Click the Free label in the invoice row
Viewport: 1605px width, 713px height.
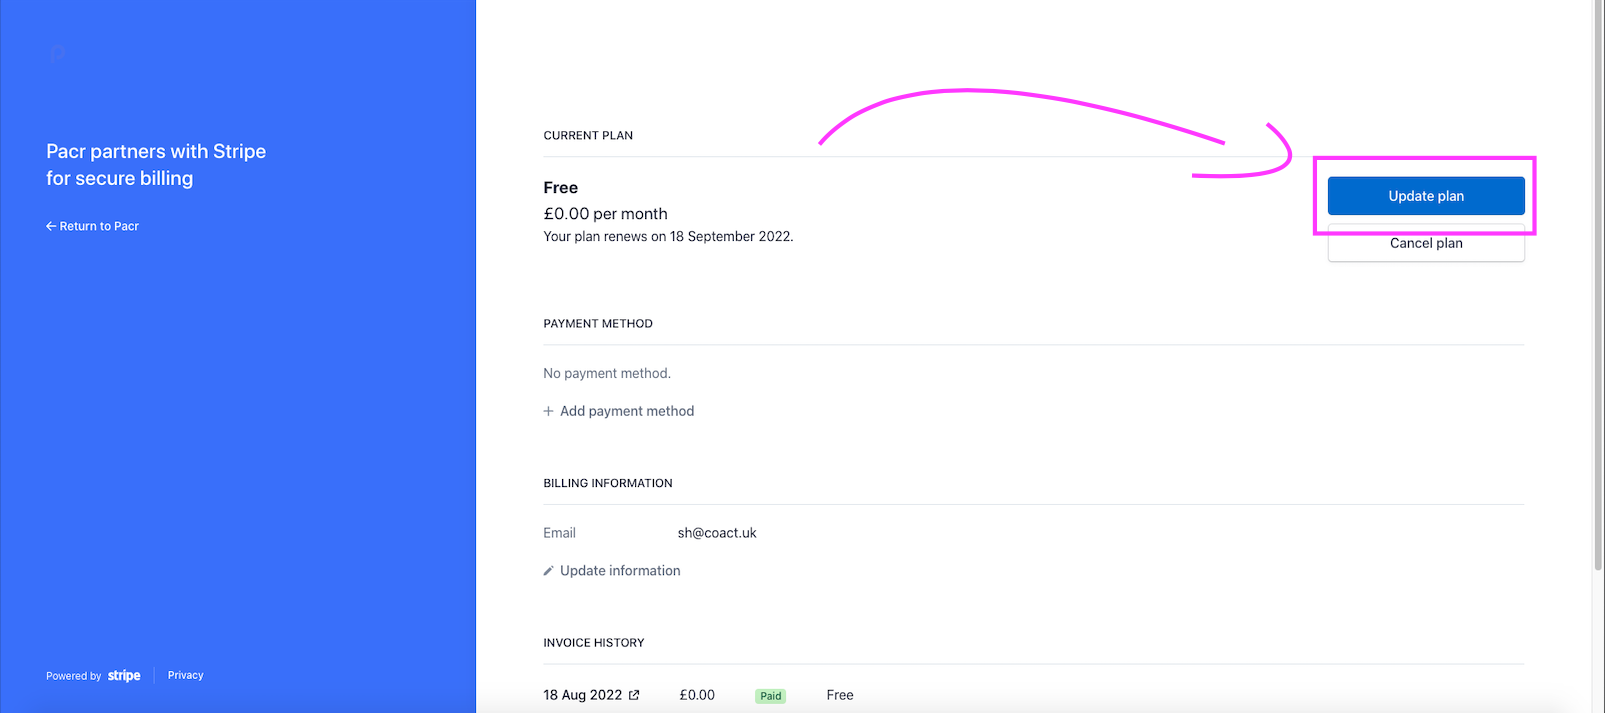point(840,695)
